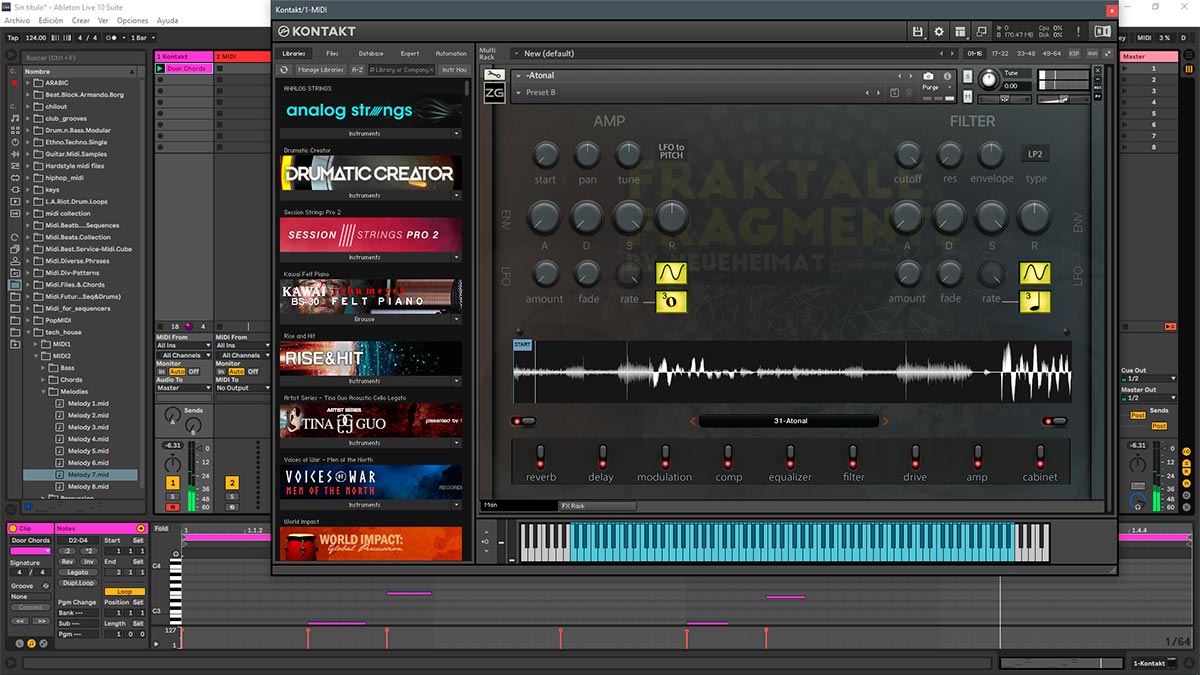Open Audio To Master dropdown
Viewport: 1200px width, 675px height.
tap(182, 388)
